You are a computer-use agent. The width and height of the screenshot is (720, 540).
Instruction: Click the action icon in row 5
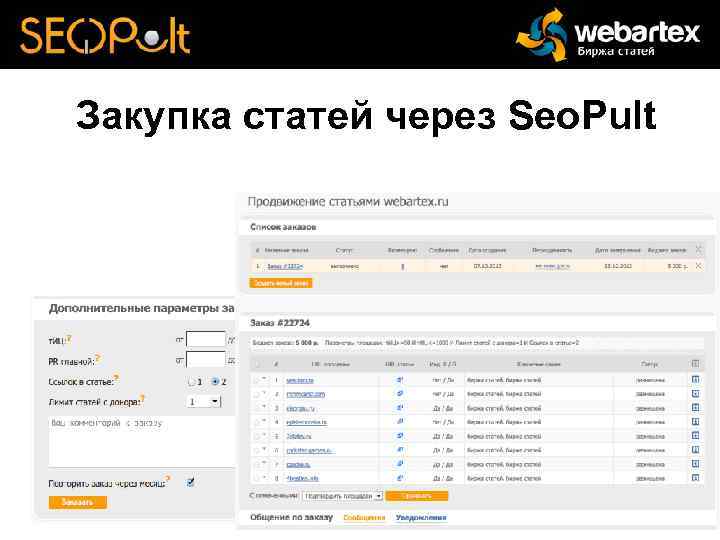695,435
